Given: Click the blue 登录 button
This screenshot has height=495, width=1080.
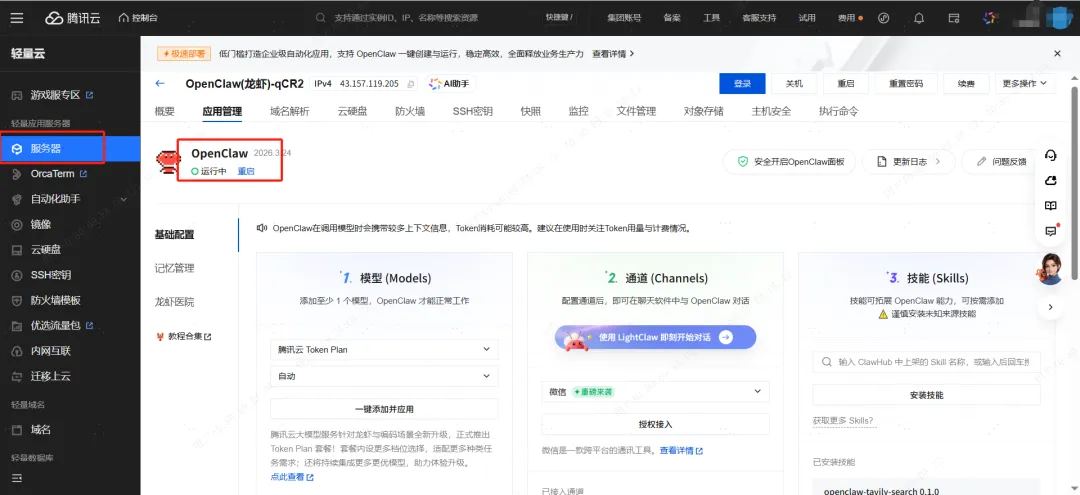Looking at the screenshot, I should tap(742, 83).
